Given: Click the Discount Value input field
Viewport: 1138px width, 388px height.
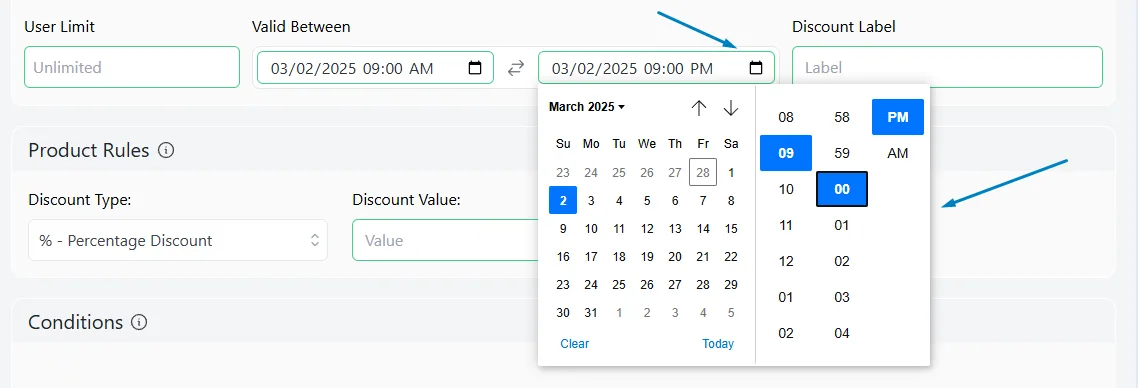Looking at the screenshot, I should (x=446, y=240).
